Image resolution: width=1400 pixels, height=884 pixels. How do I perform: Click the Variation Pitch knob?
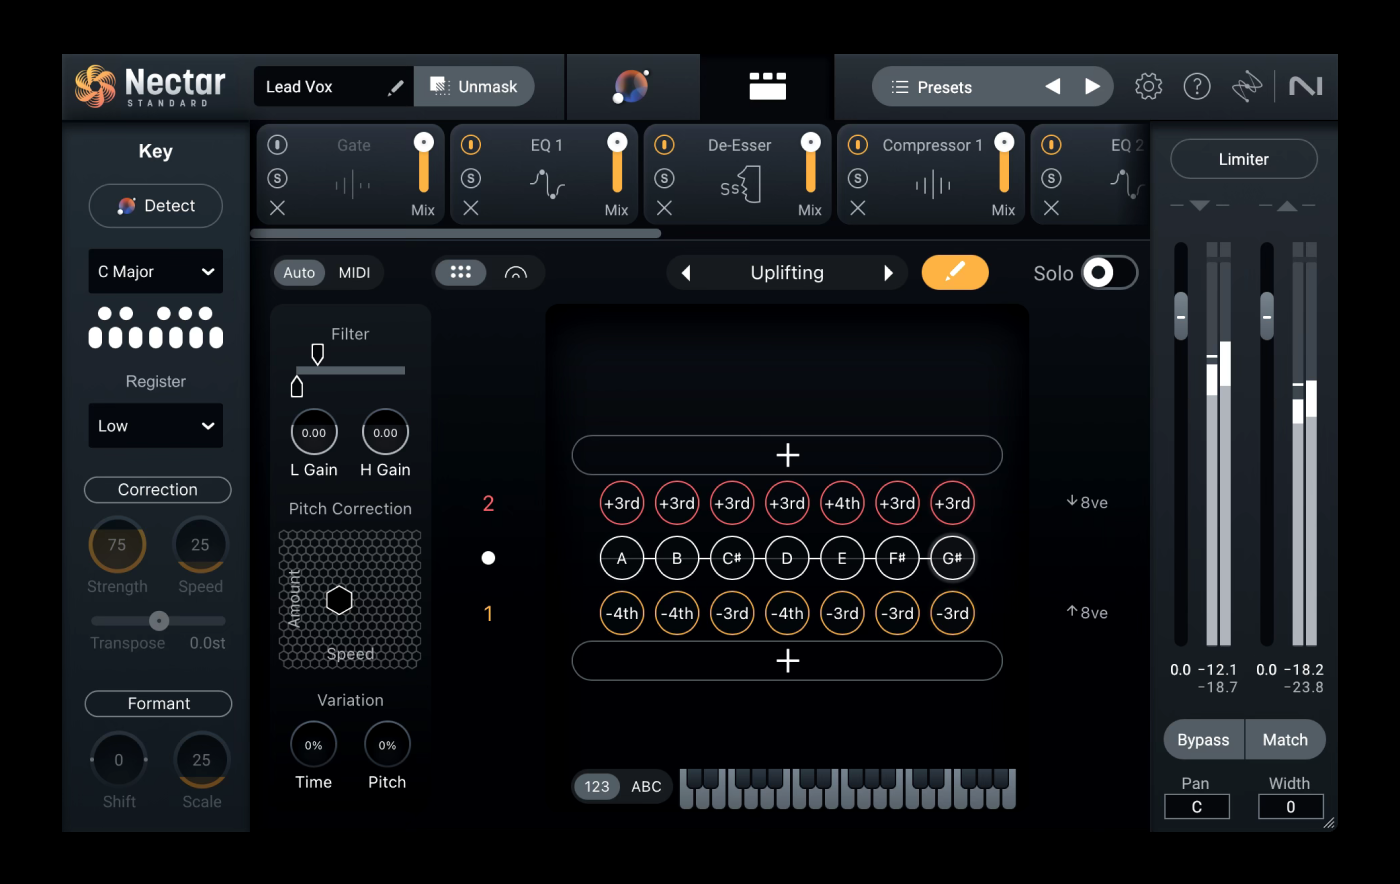tap(387, 745)
